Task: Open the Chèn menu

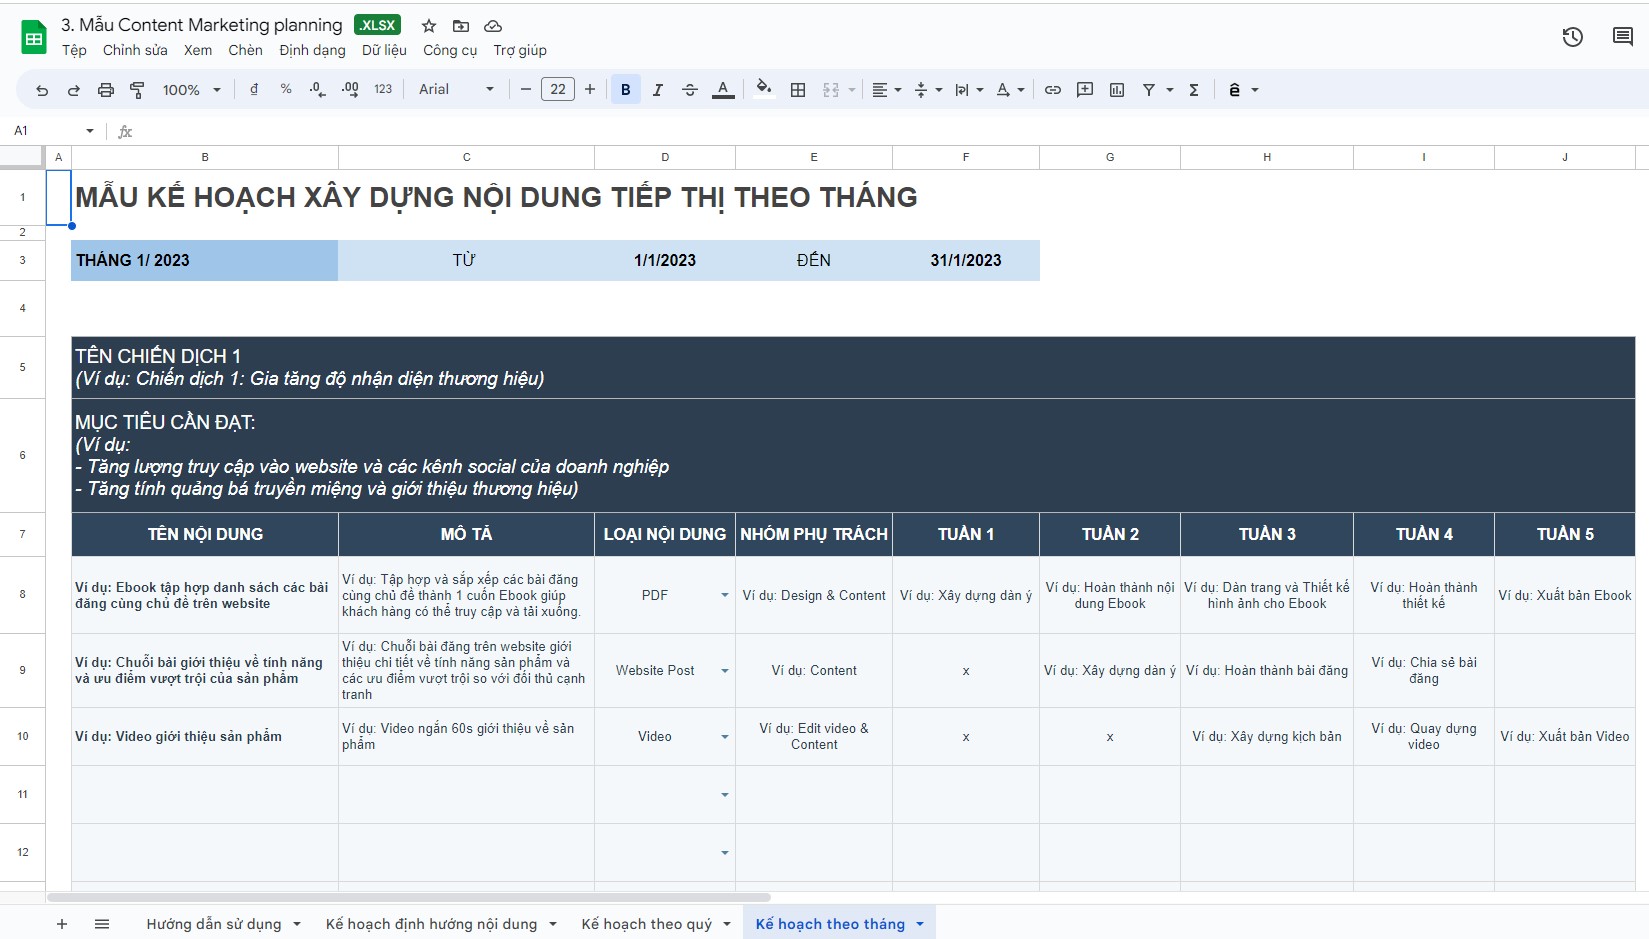Action: pos(245,50)
